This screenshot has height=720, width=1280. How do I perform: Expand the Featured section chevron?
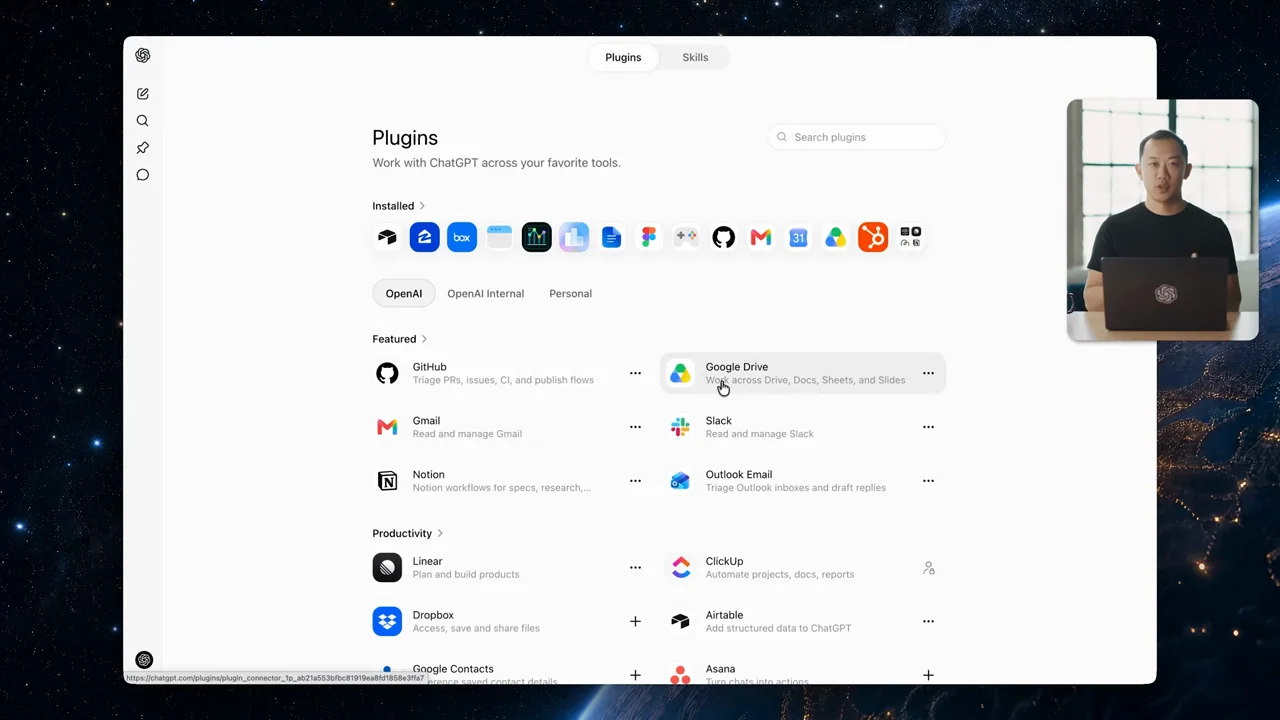click(424, 339)
